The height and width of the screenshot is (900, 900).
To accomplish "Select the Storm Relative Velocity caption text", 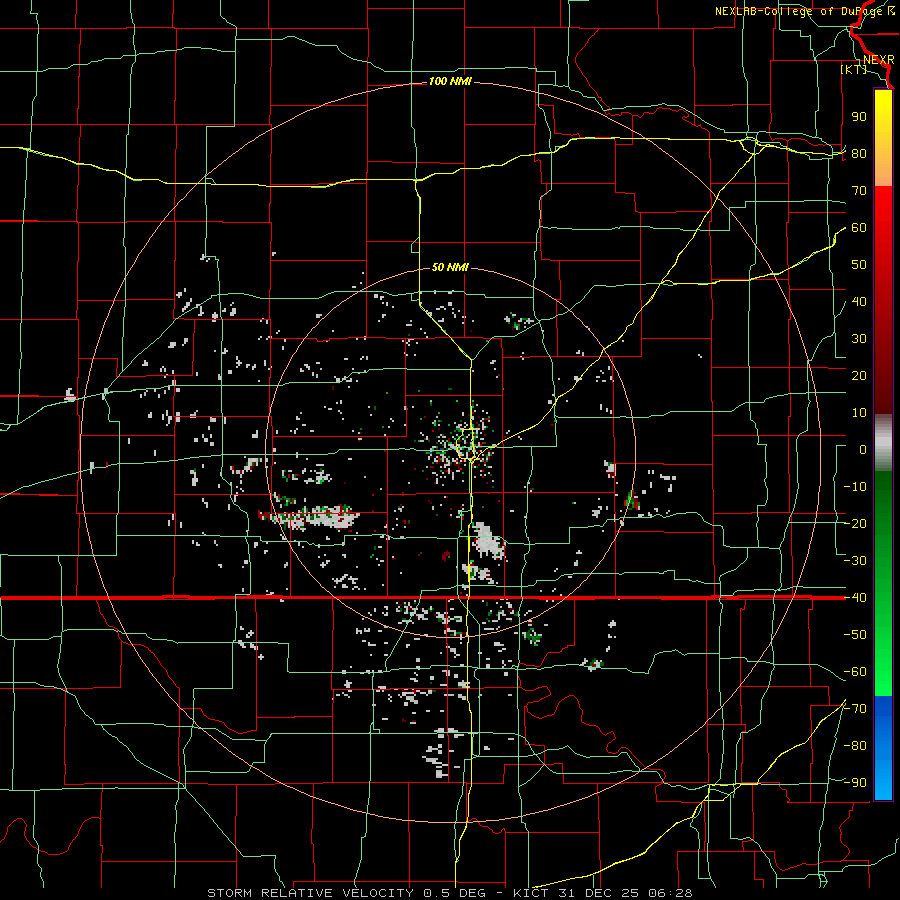I will click(450, 893).
